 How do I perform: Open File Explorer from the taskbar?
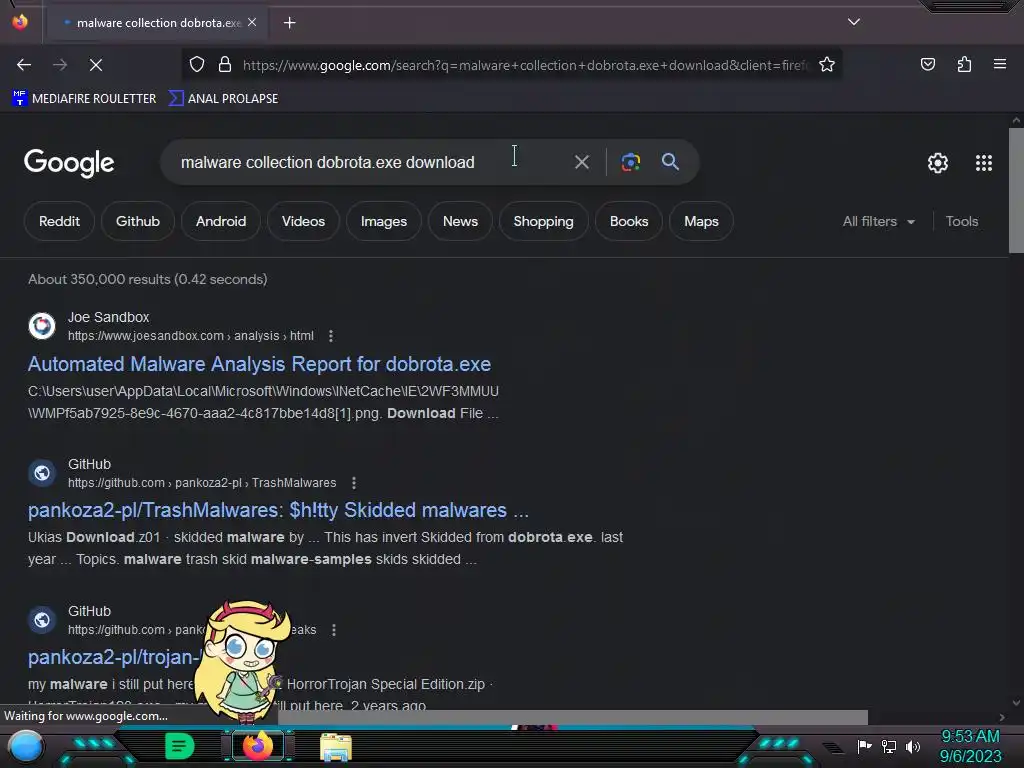pos(336,747)
